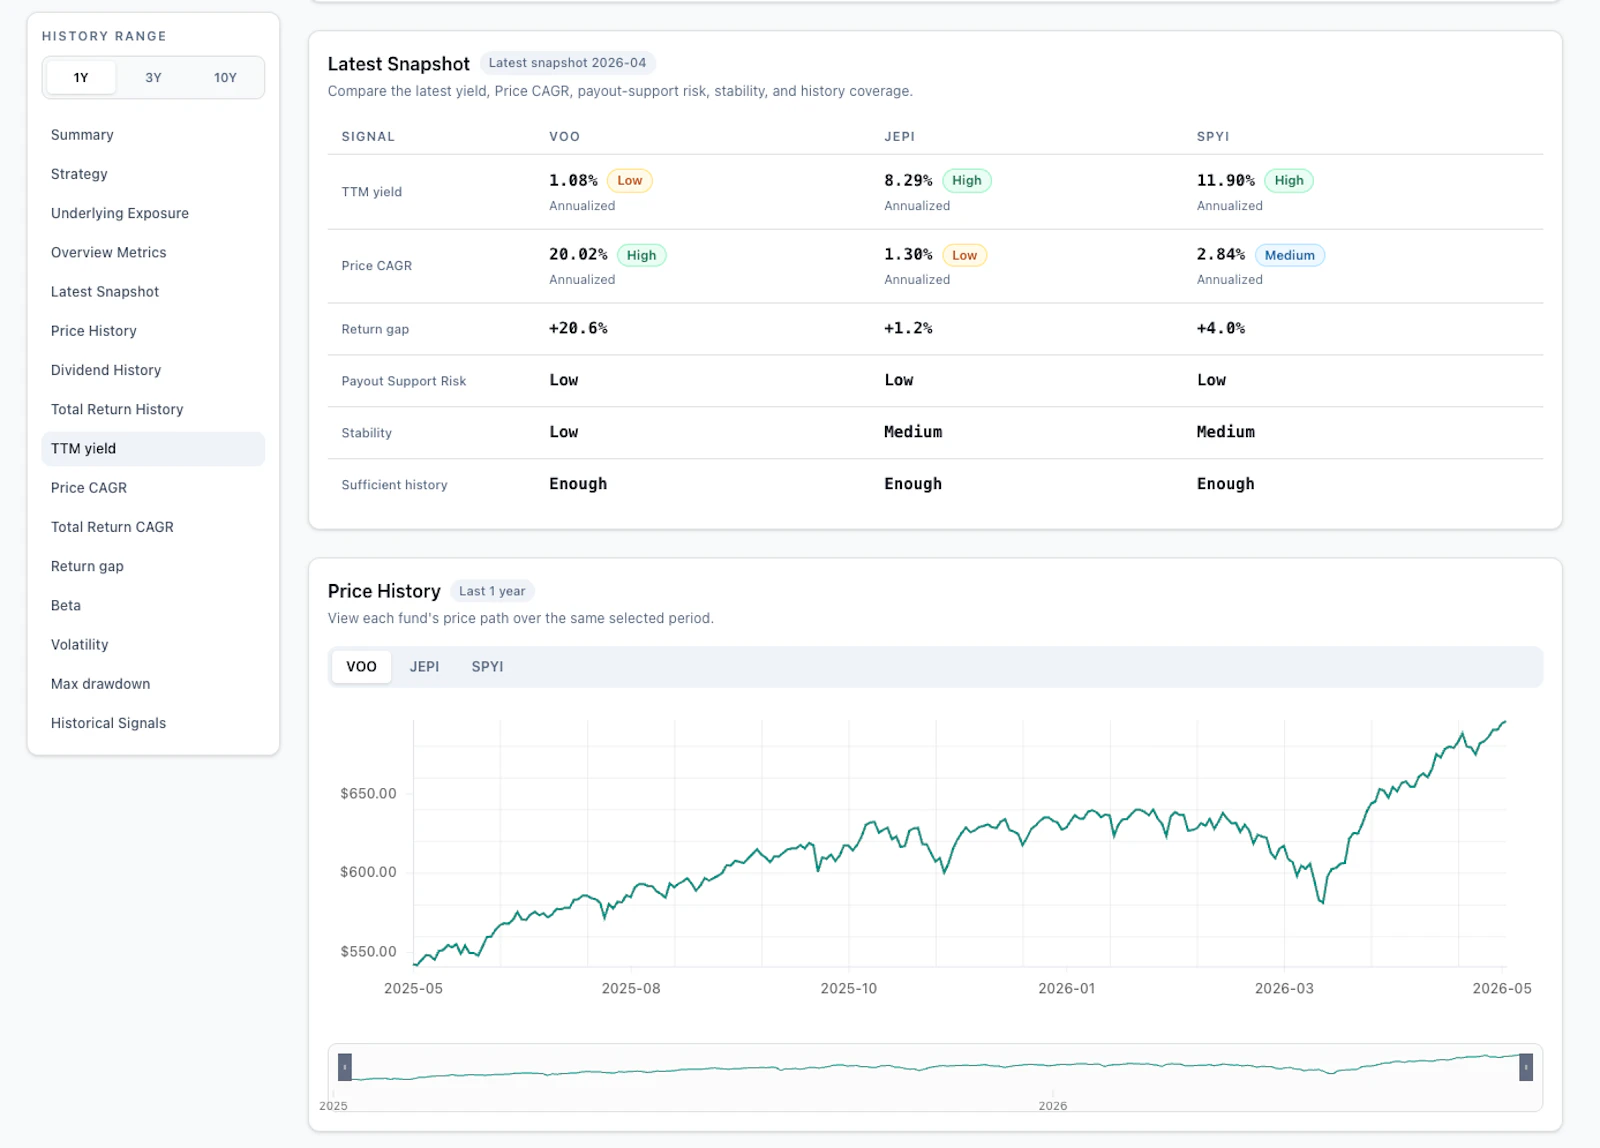Select the 1Y history range

[81, 78]
